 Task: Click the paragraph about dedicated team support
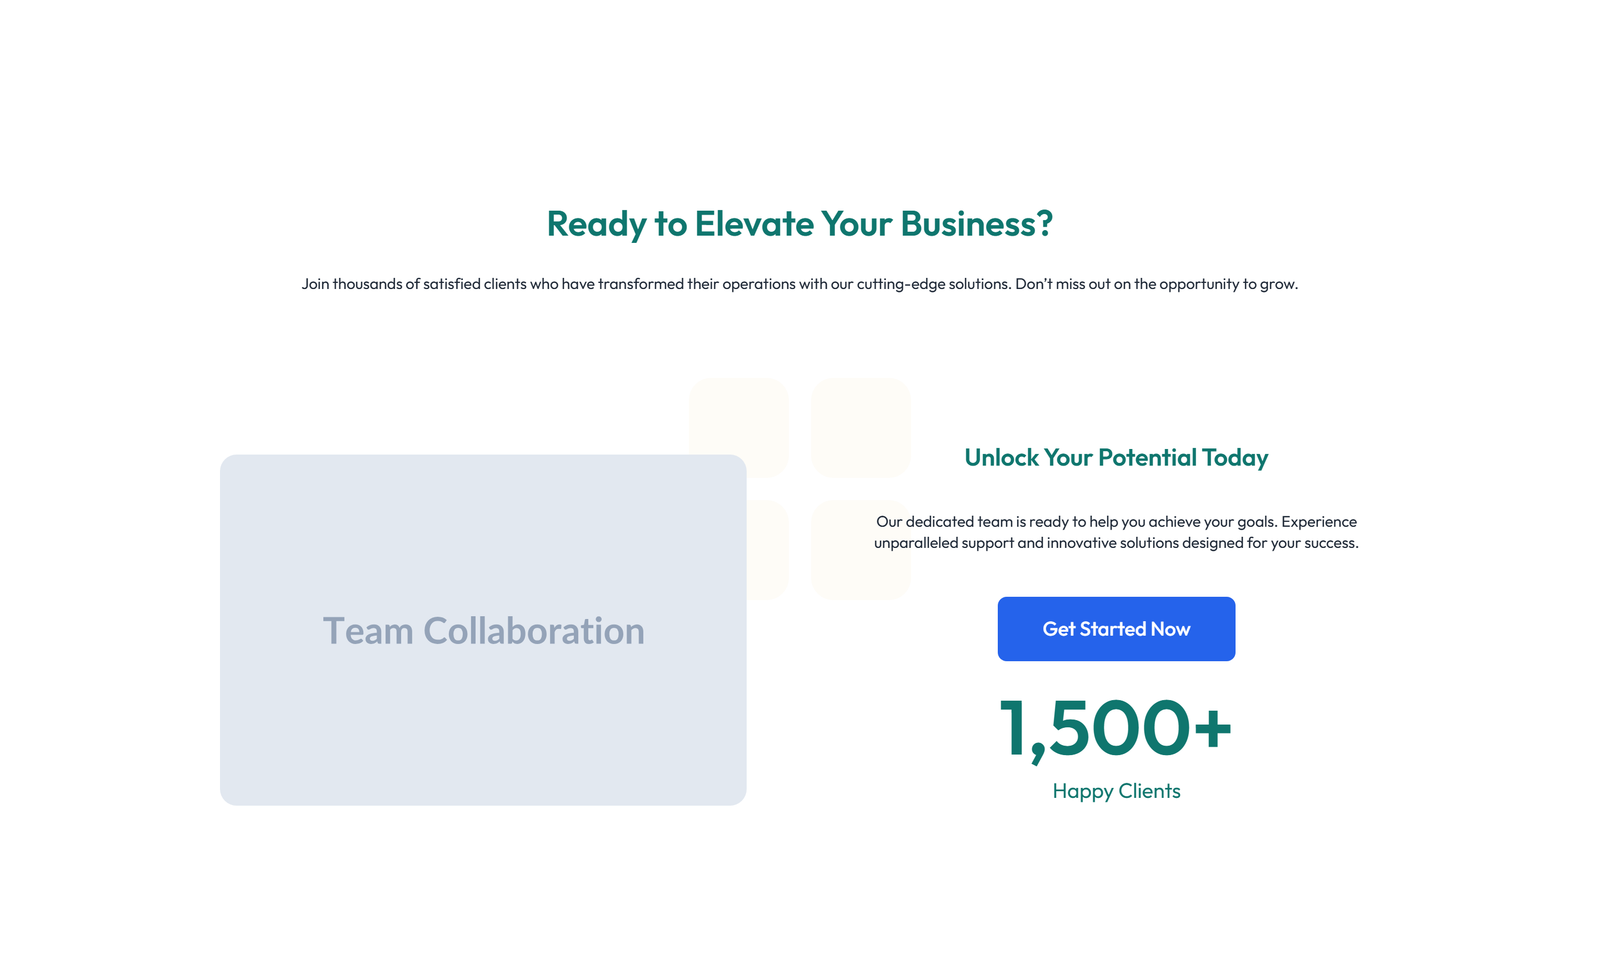1115,532
